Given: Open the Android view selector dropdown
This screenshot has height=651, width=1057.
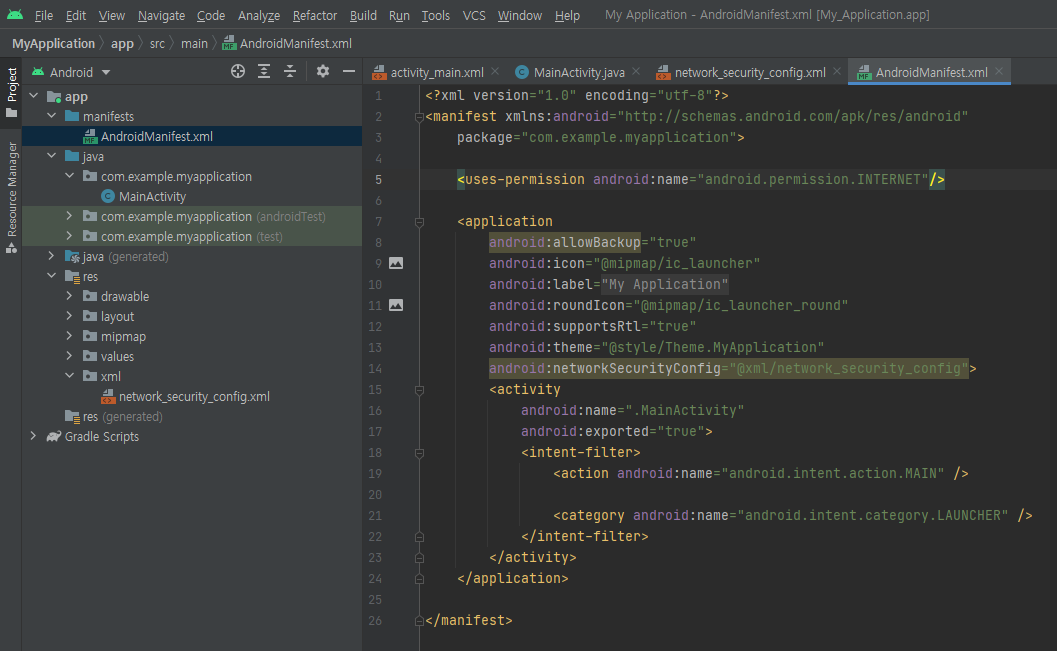Looking at the screenshot, I should 71,72.
